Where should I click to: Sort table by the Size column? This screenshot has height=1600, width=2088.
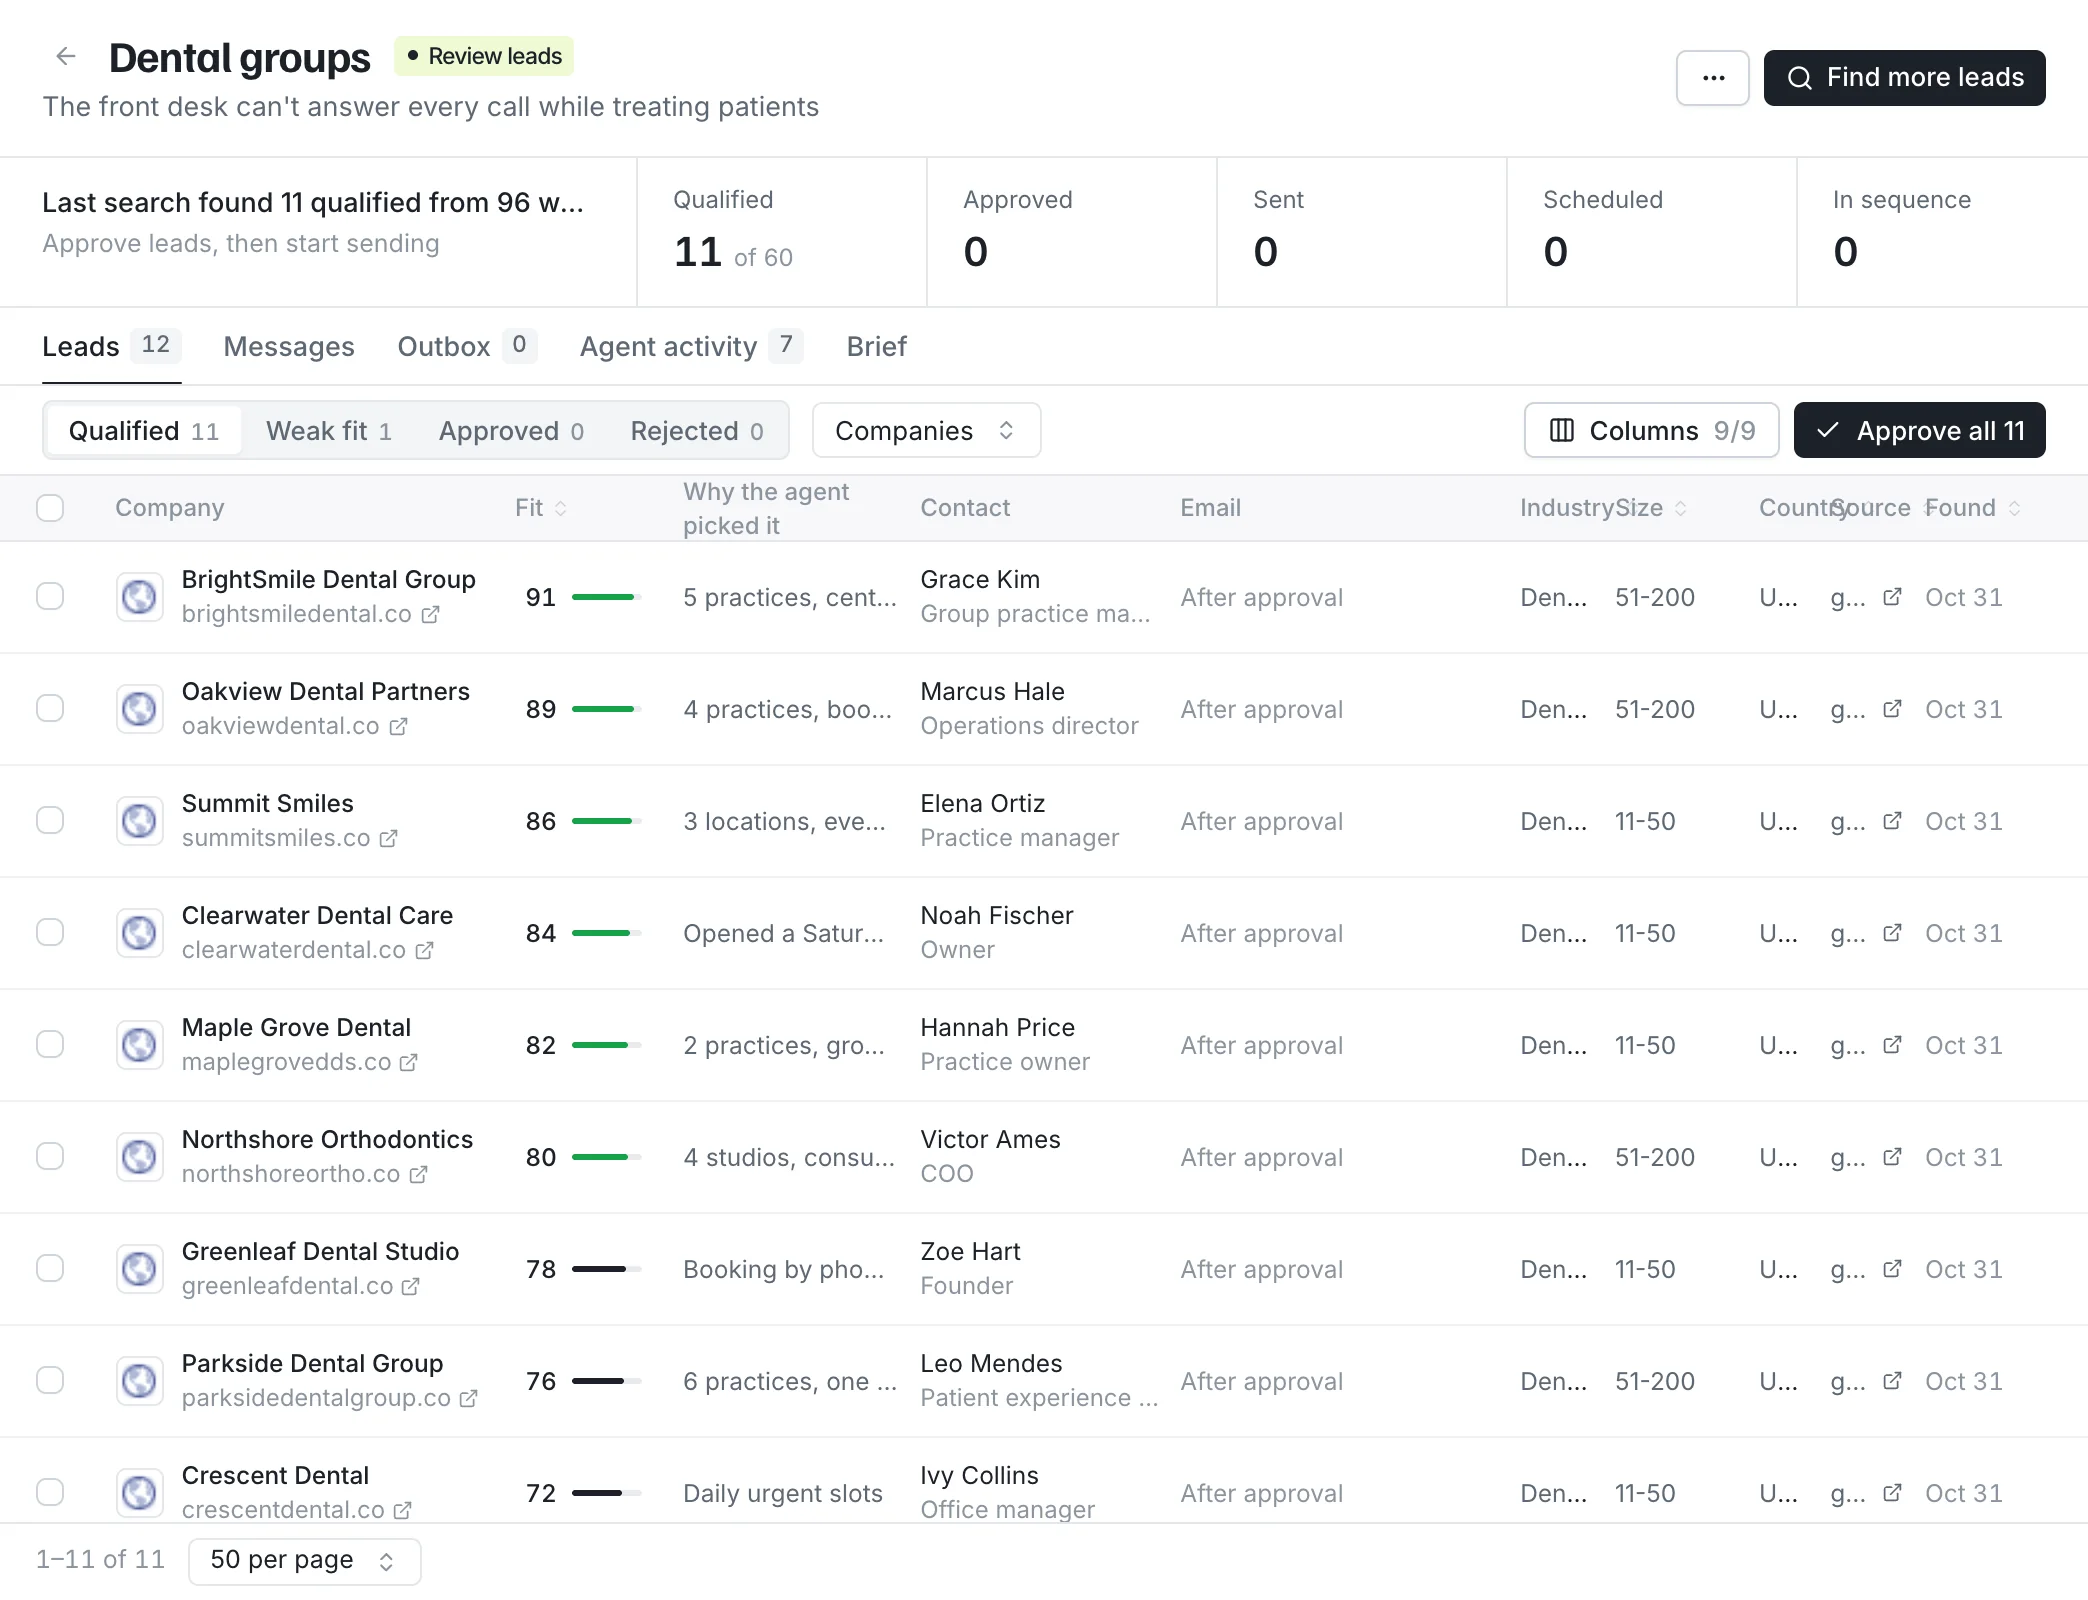coord(1651,508)
